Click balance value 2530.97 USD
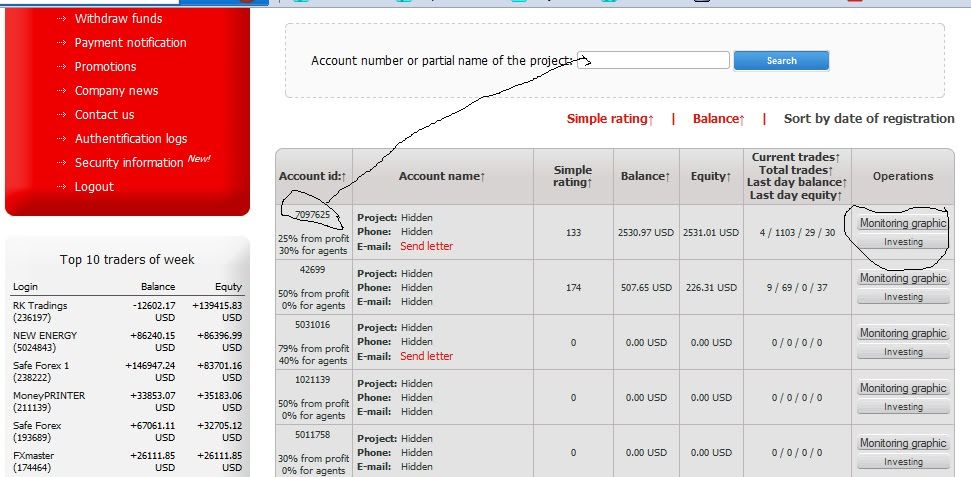This screenshot has width=971, height=477. [645, 233]
